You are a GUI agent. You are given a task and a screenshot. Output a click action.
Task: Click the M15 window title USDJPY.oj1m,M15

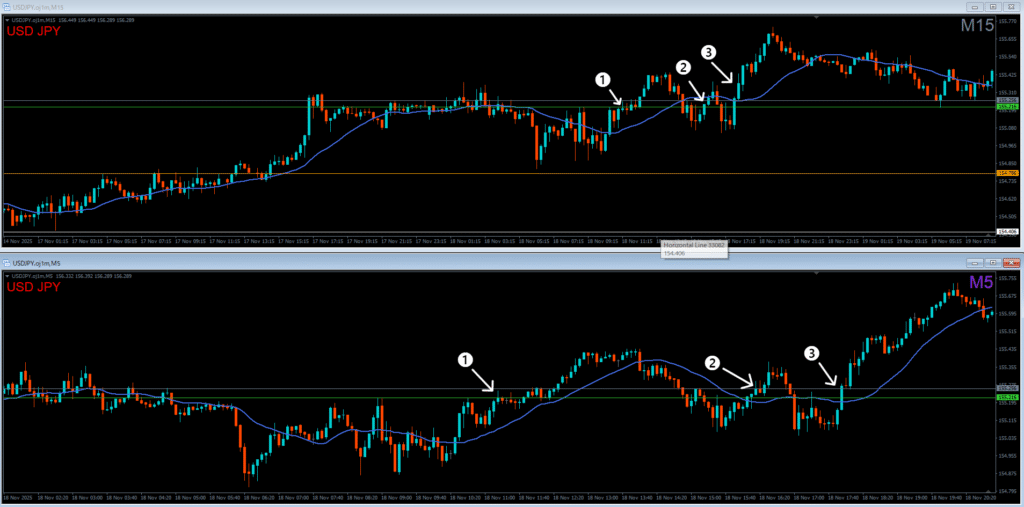(x=39, y=7)
